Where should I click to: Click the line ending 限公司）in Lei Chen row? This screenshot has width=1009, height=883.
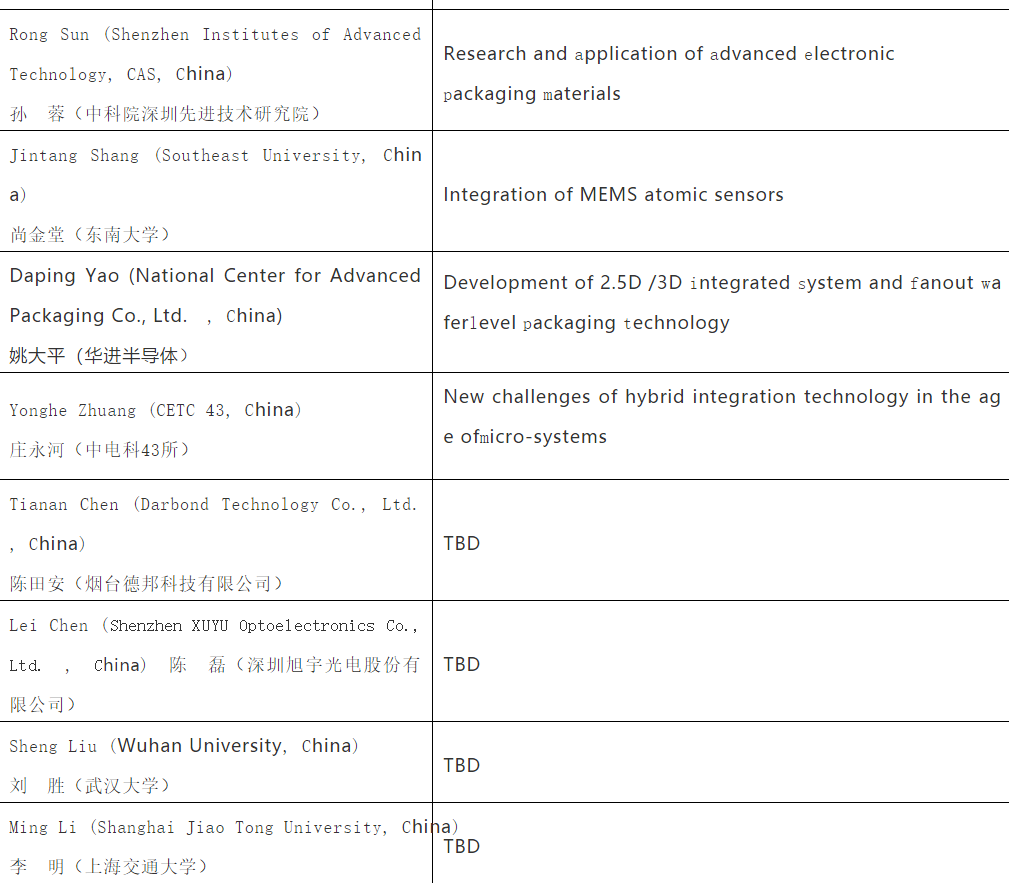tap(42, 705)
